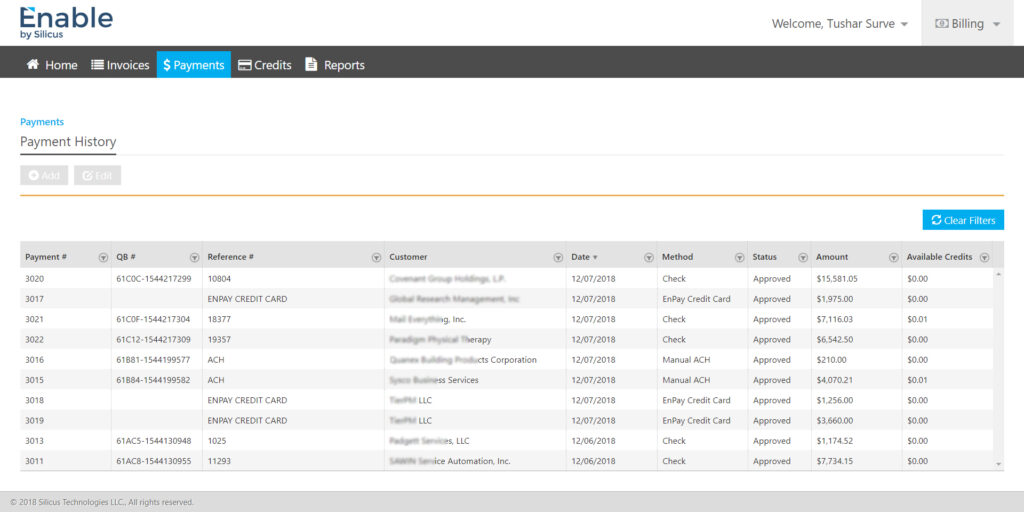Click the Edit payment button

coord(97,176)
